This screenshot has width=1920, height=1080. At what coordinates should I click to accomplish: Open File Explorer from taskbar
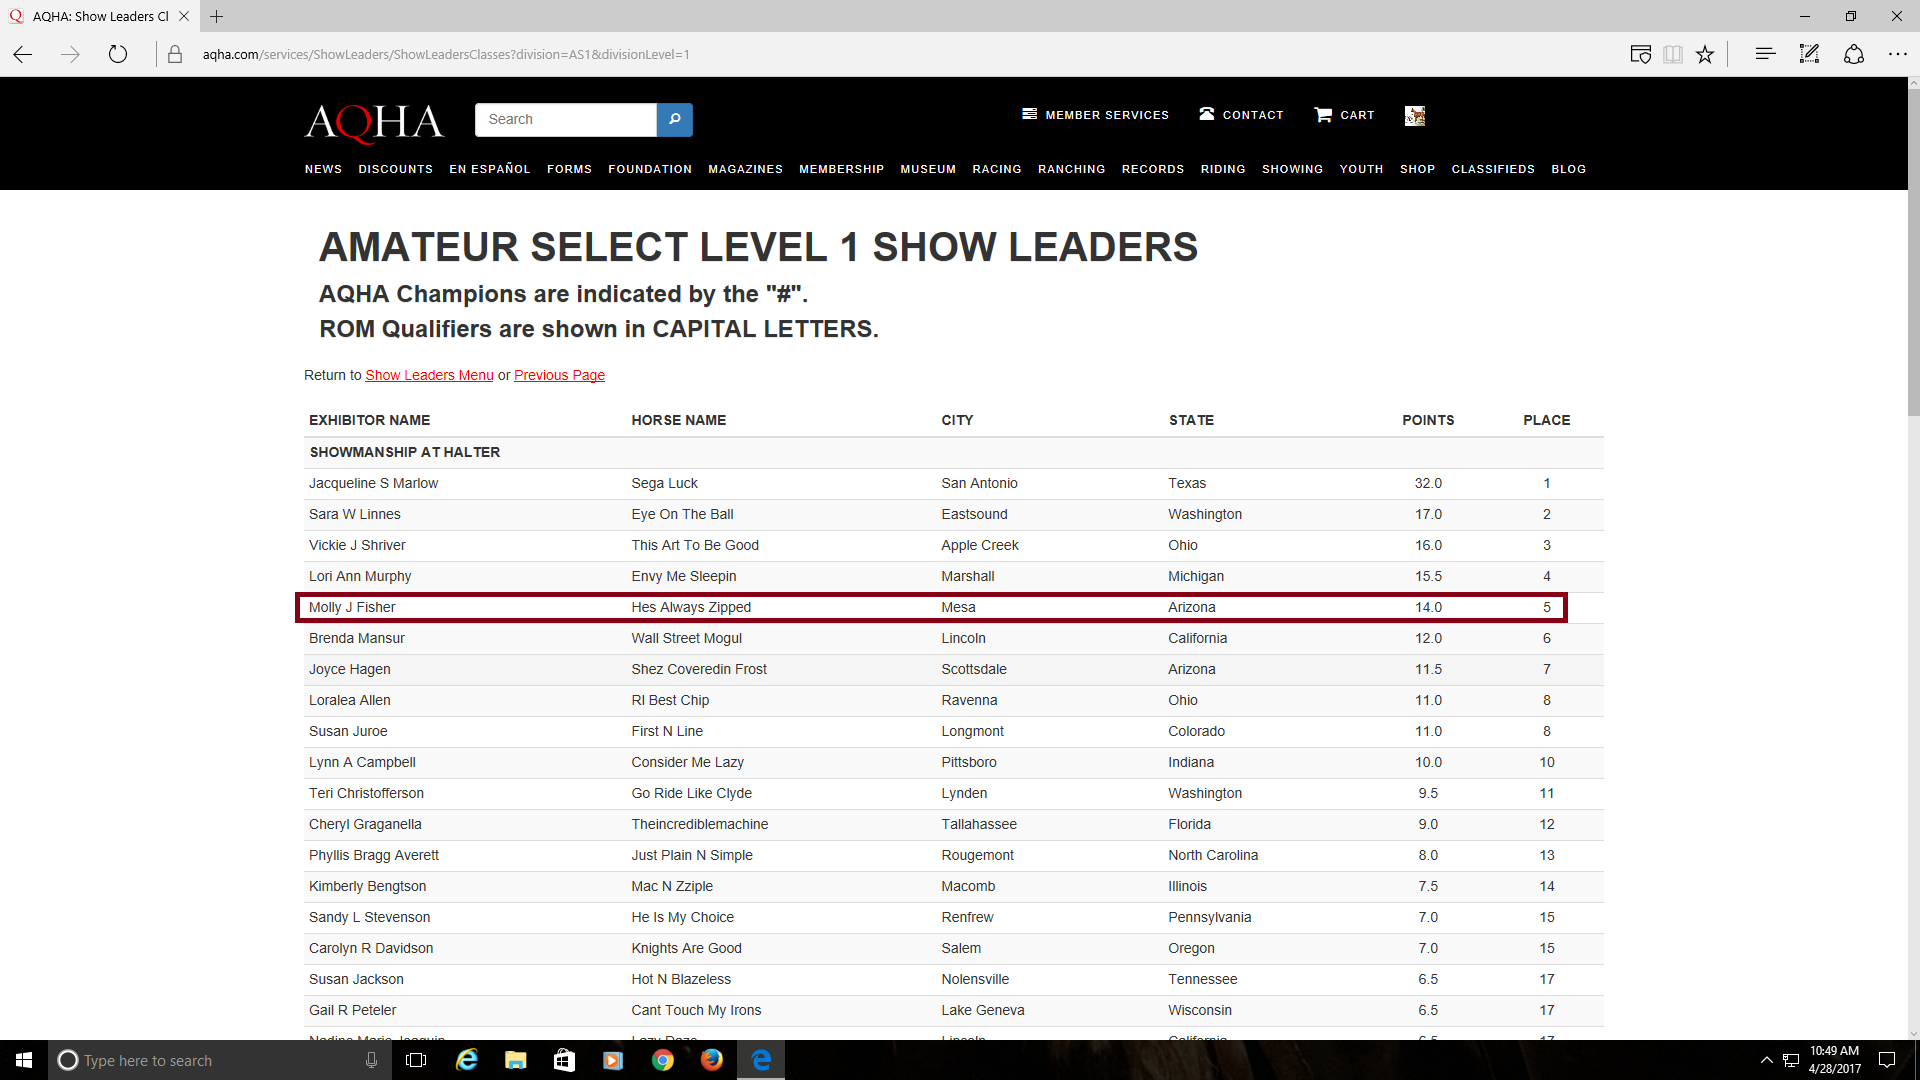(x=515, y=1060)
